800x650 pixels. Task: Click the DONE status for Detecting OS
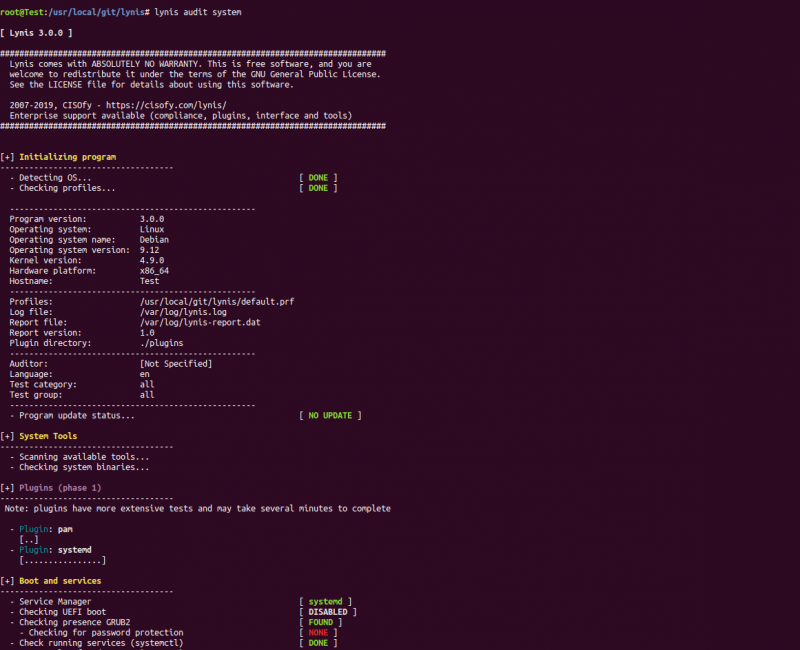[318, 177]
